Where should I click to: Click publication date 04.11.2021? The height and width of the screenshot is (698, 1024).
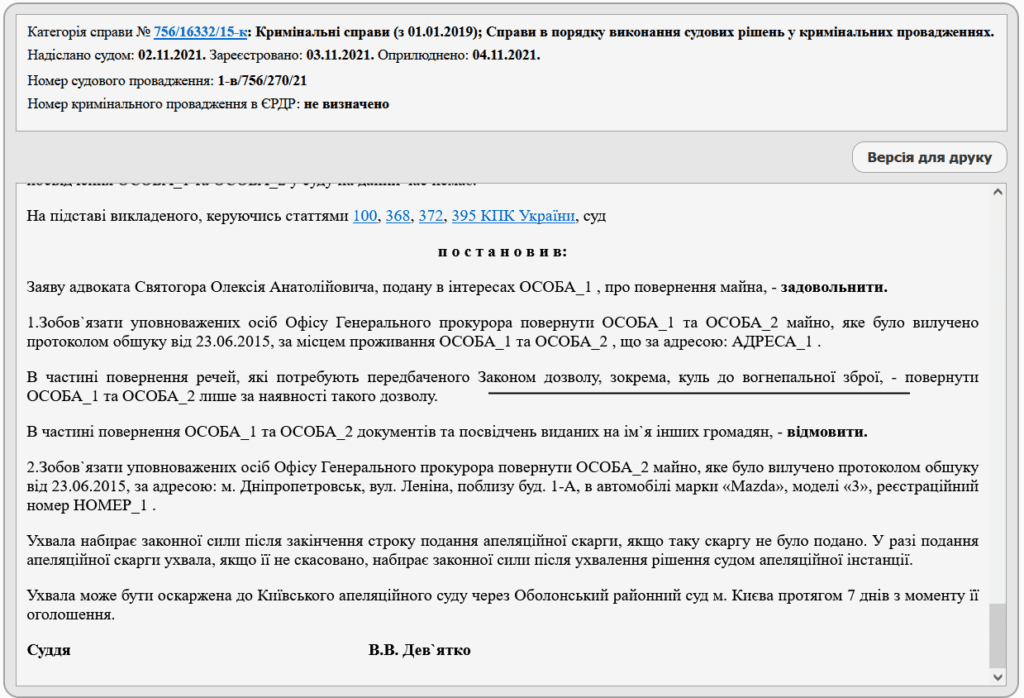[506, 56]
